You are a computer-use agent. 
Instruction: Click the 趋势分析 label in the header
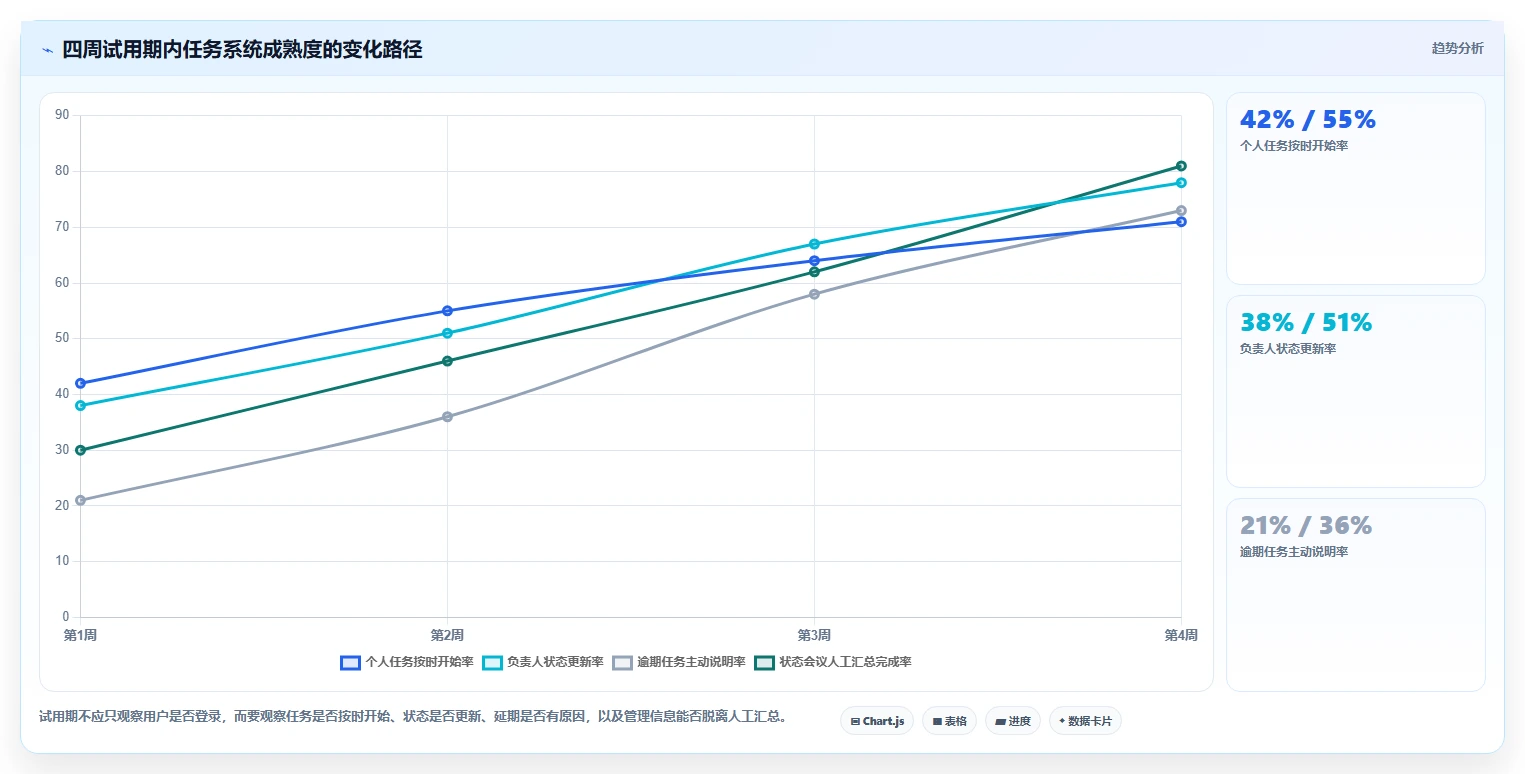coord(1457,49)
